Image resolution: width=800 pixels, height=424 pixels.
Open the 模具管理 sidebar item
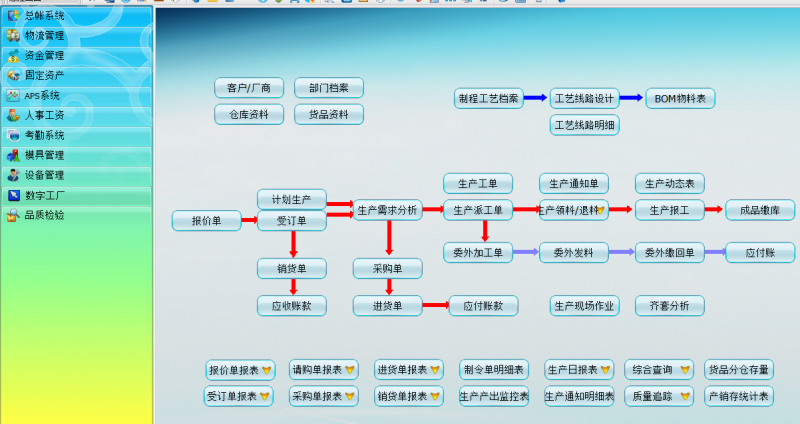[x=45, y=155]
